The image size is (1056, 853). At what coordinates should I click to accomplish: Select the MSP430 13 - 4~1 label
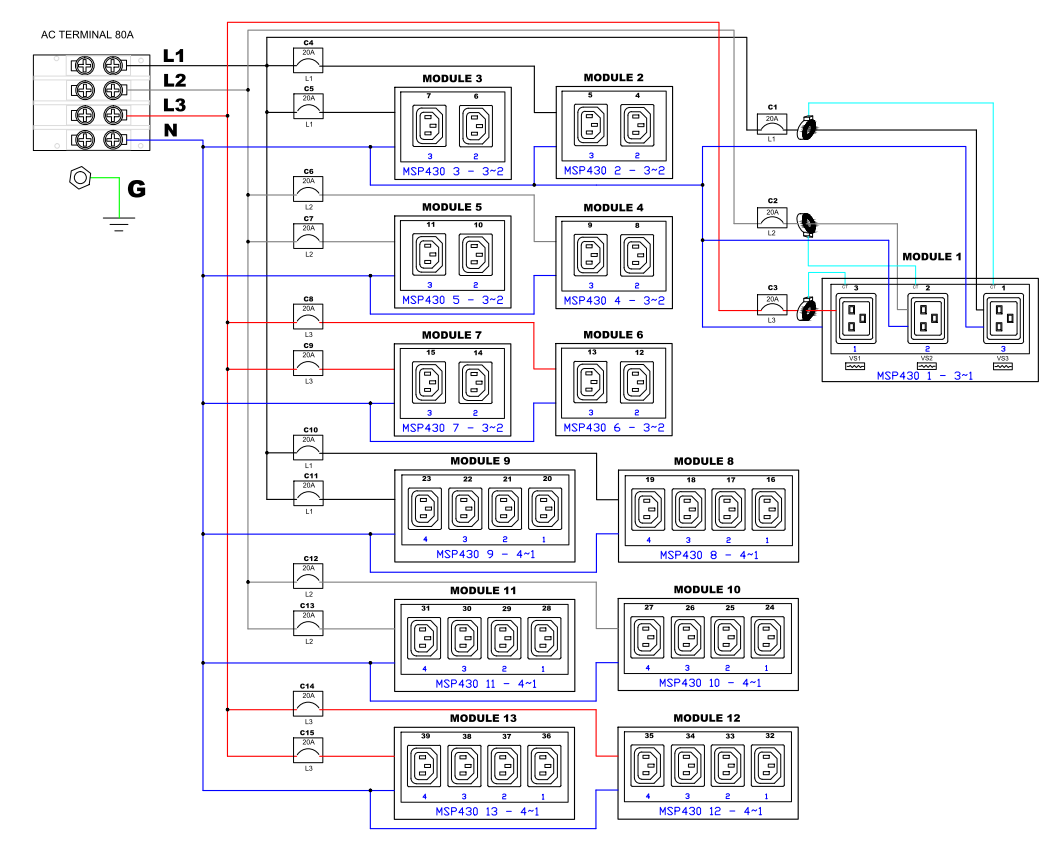(487, 811)
